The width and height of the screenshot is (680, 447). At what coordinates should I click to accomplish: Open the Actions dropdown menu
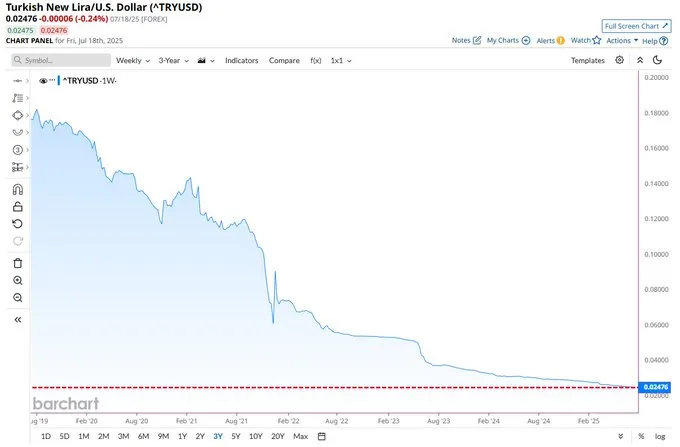(620, 41)
